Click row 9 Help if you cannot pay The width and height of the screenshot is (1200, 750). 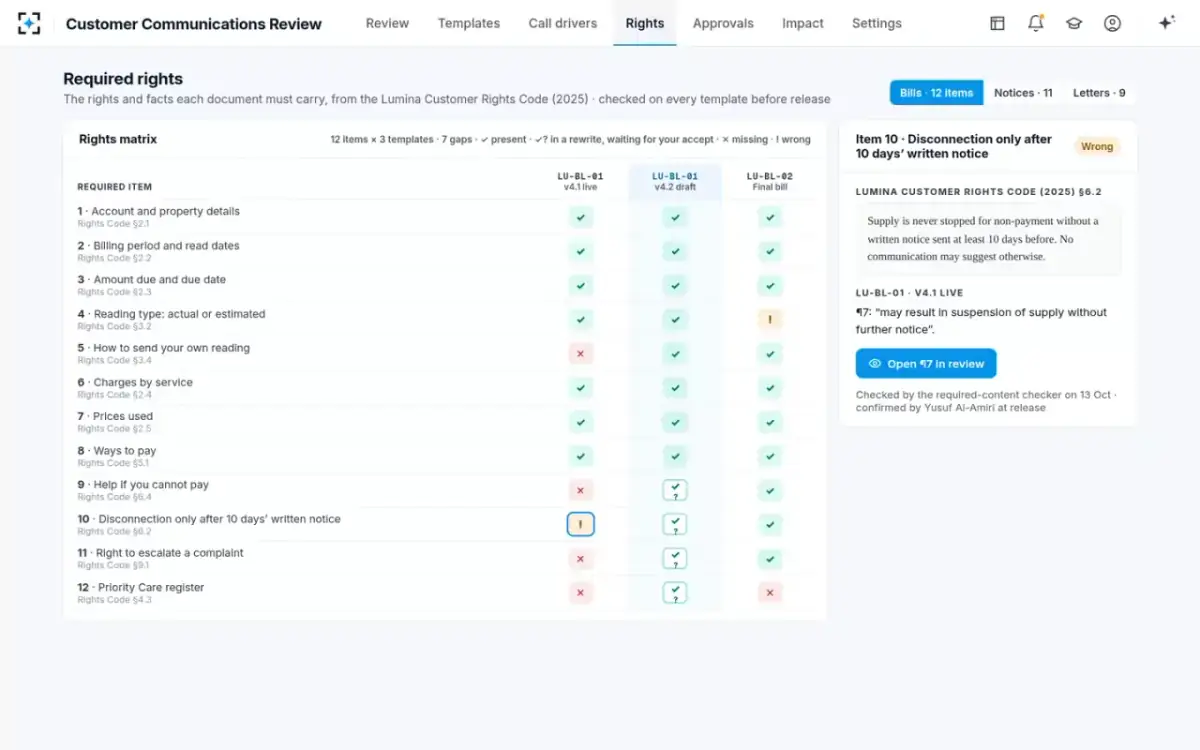pyautogui.click(x=445, y=490)
